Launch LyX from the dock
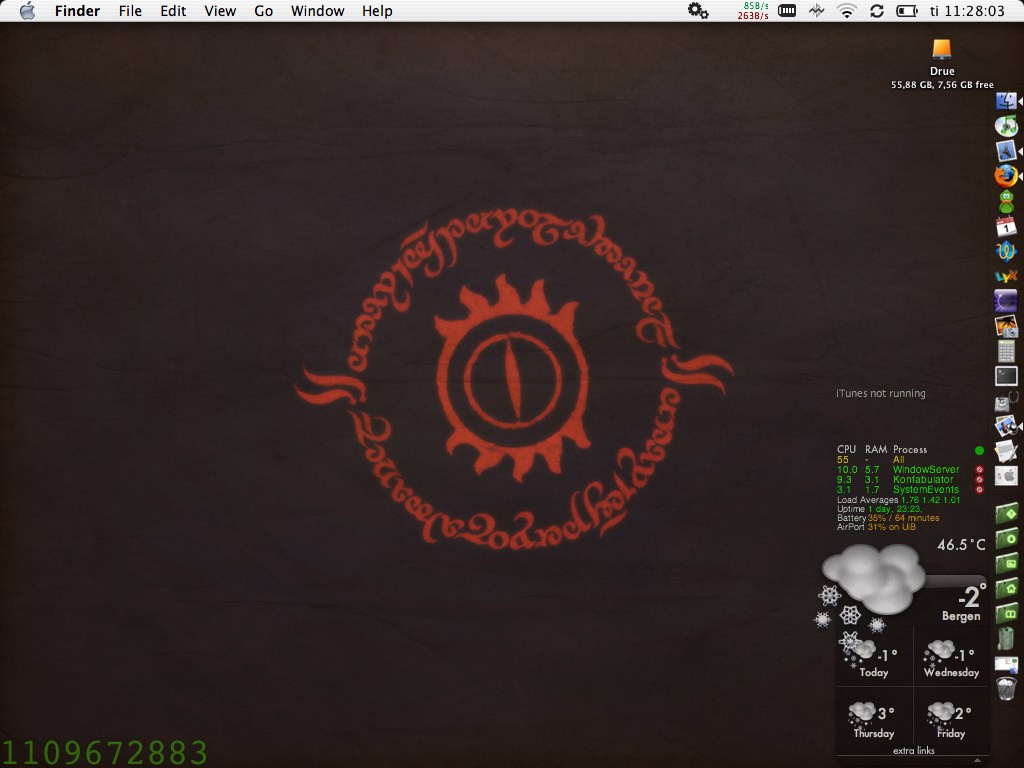The height and width of the screenshot is (768, 1024). 1006,276
